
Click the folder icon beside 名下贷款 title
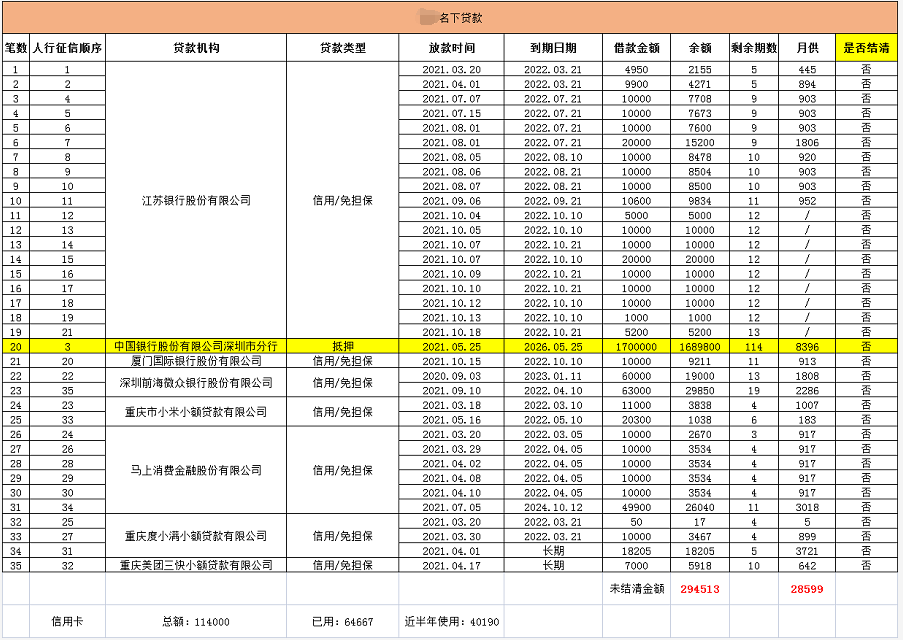point(428,17)
